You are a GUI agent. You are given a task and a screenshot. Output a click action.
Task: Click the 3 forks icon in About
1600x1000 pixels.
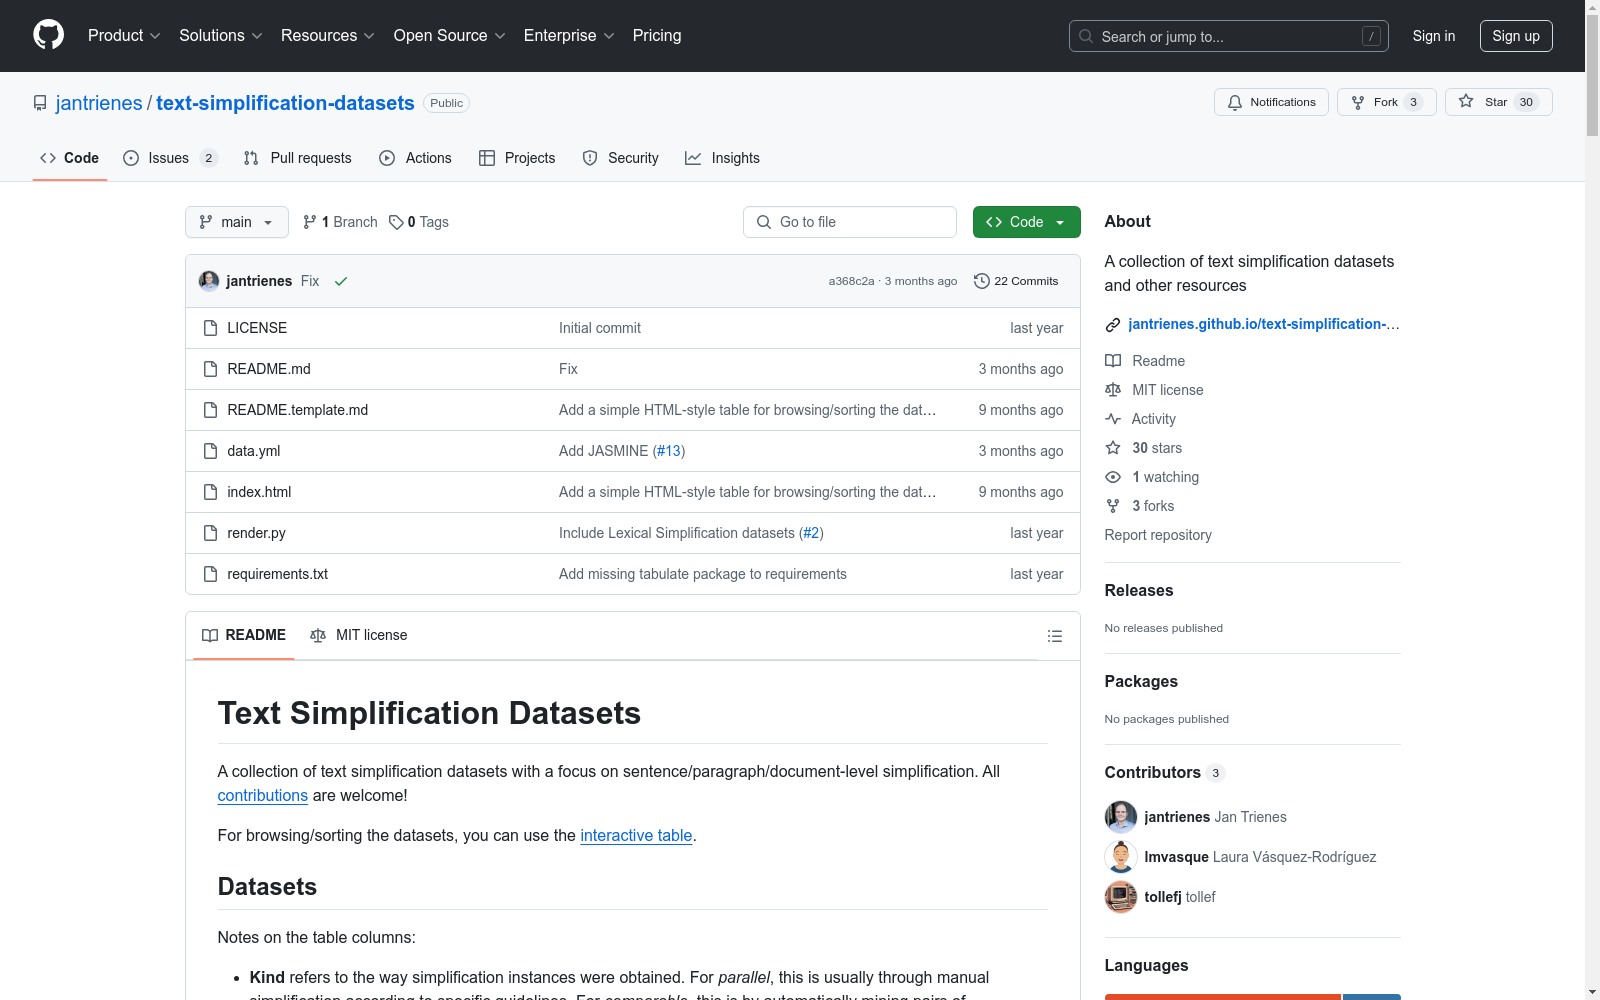[x=1113, y=506]
